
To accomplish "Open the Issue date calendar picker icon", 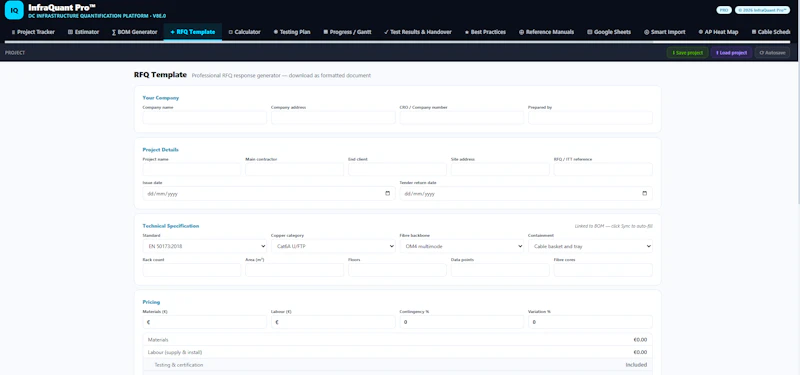I will (387, 193).
